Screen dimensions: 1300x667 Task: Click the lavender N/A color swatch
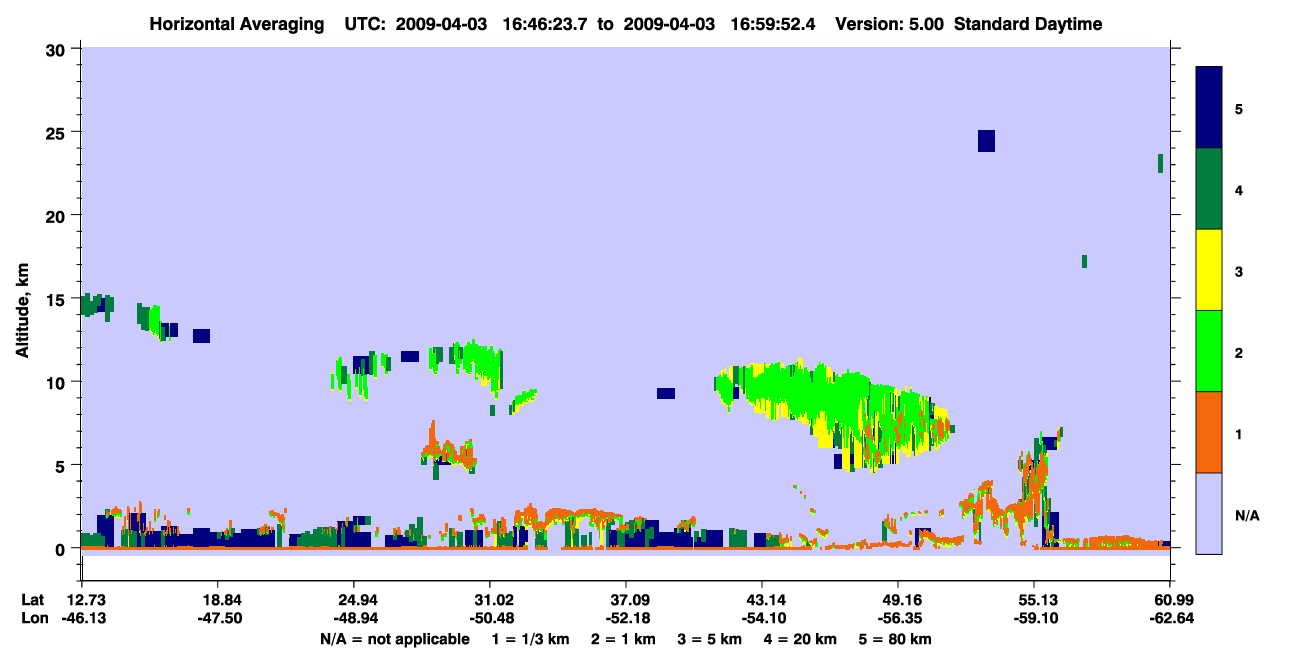[1210, 513]
